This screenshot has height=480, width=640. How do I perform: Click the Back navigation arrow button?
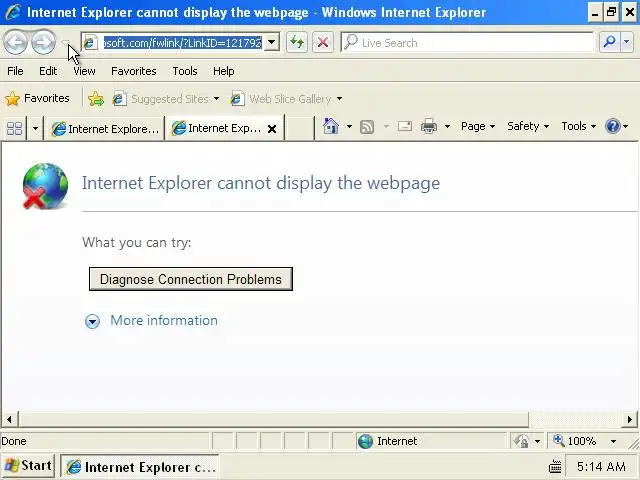(16, 42)
